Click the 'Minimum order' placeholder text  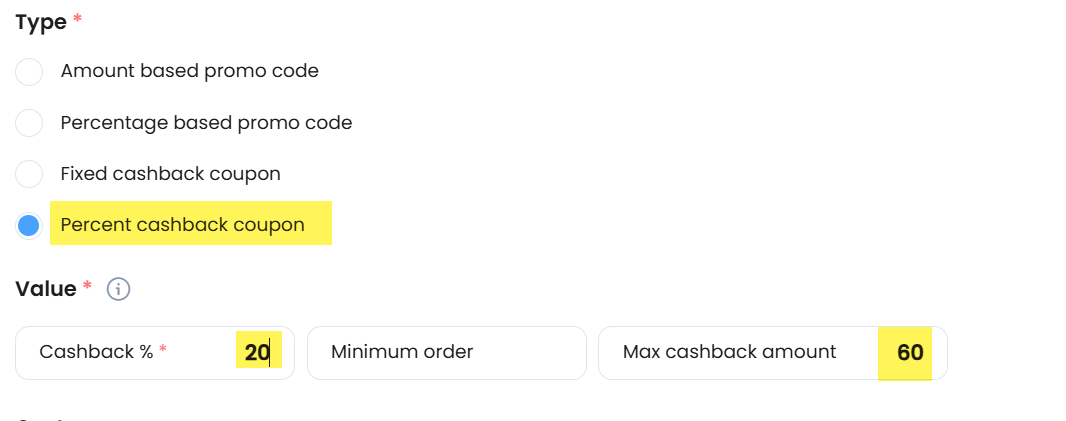click(402, 352)
